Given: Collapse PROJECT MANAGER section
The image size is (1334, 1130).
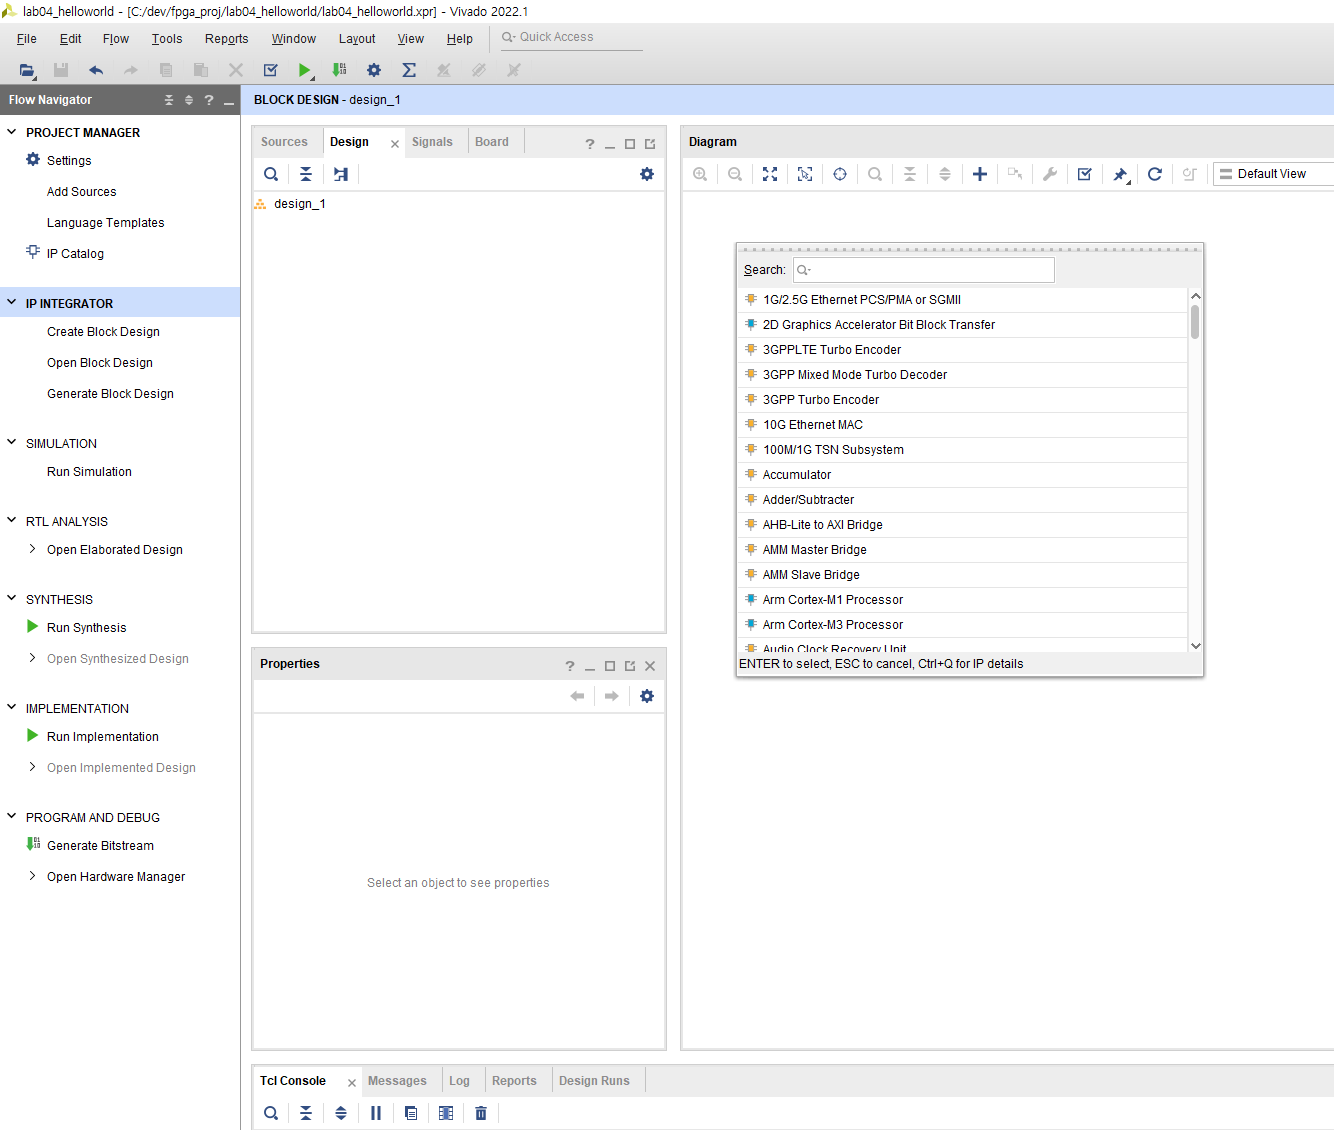Looking at the screenshot, I should [x=12, y=132].
